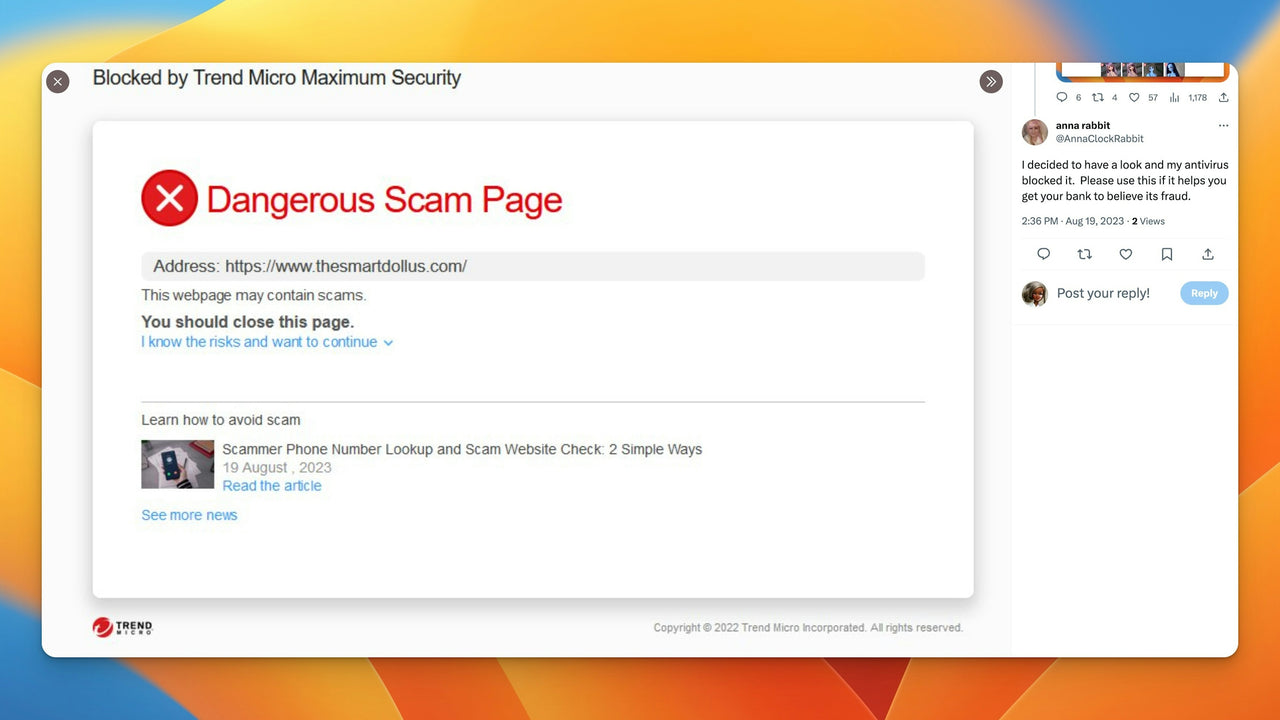
Task: Reply to anna rabbit's tweet via comment icon
Action: [x=1043, y=254]
